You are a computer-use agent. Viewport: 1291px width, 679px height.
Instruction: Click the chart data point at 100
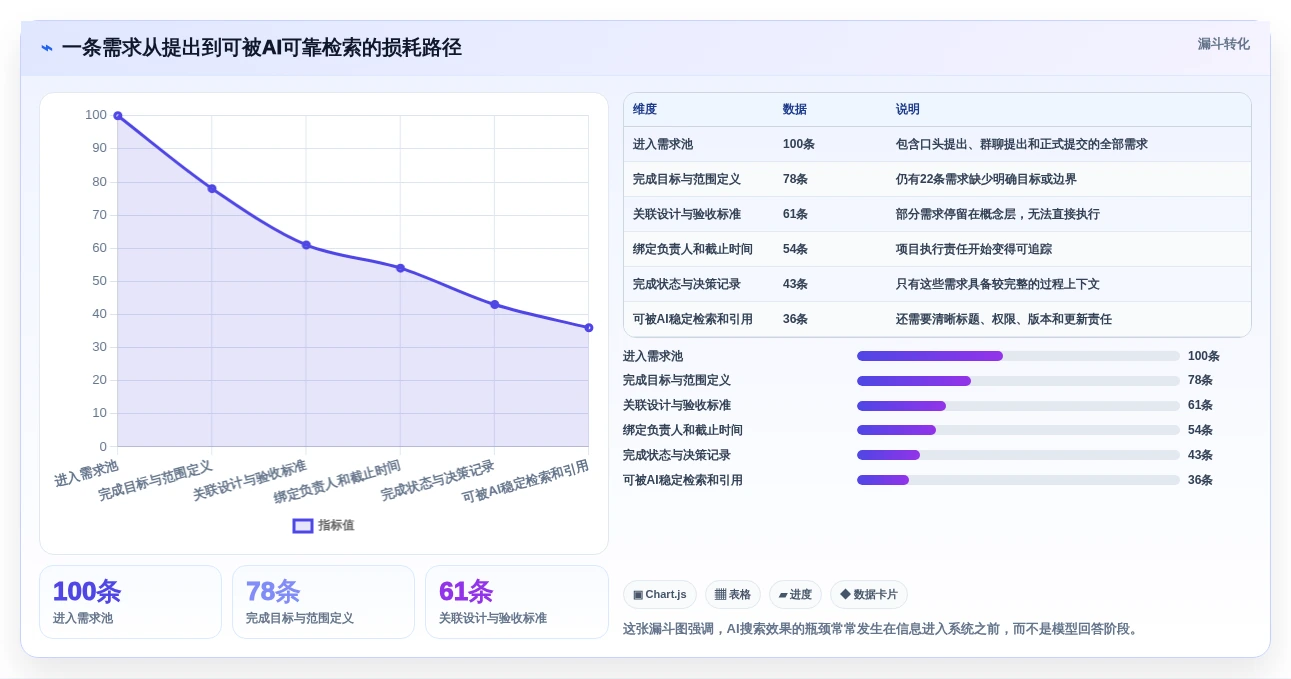pos(117,116)
